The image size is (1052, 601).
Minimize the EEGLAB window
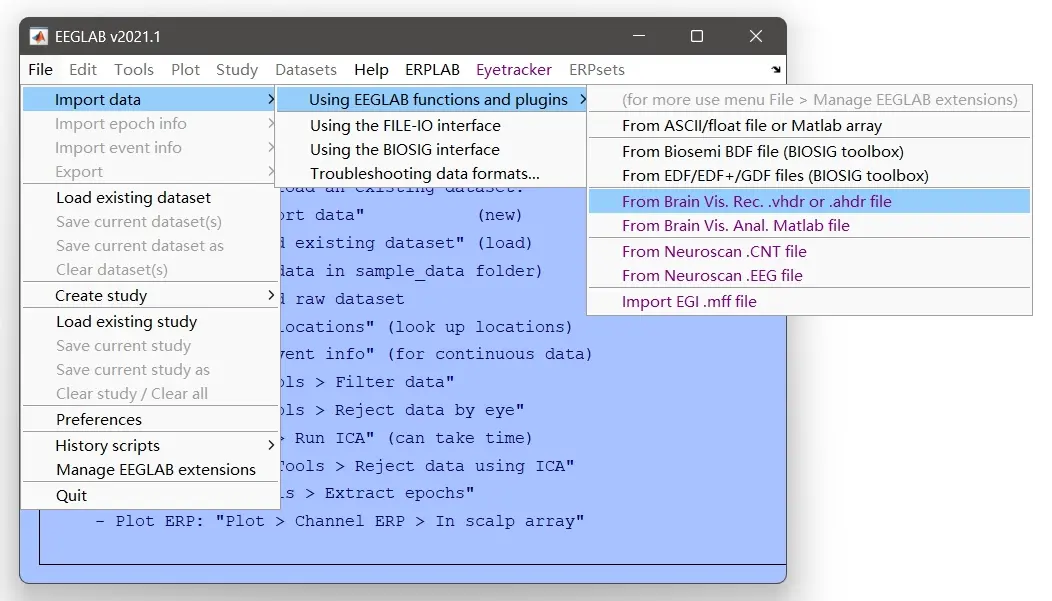639,36
